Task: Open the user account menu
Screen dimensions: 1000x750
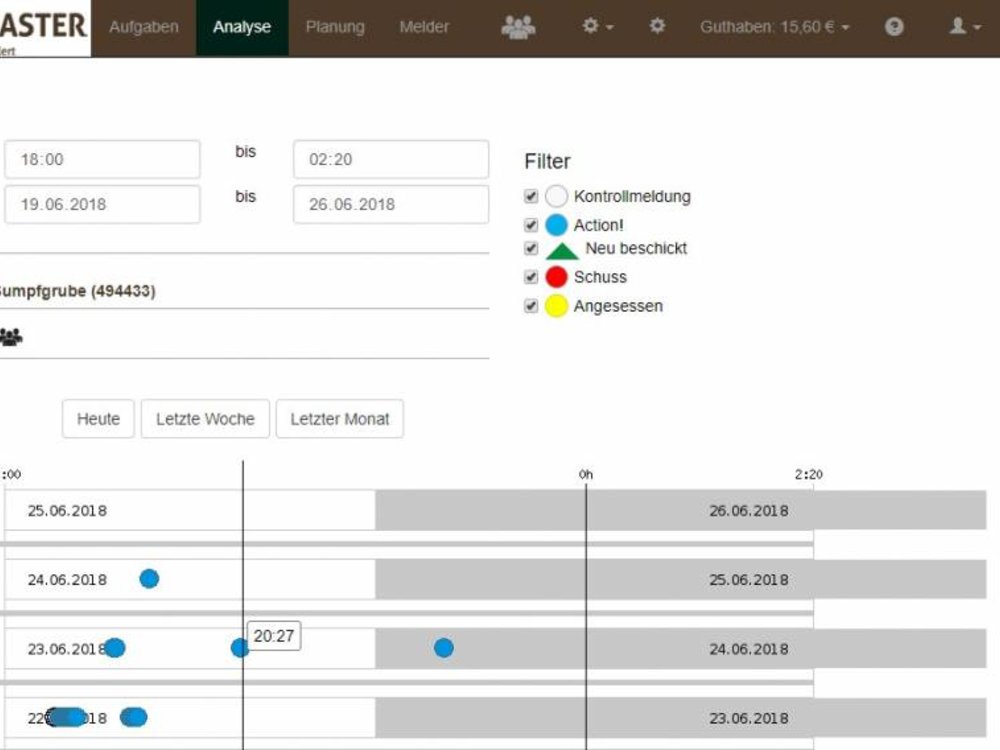Action: (x=964, y=27)
